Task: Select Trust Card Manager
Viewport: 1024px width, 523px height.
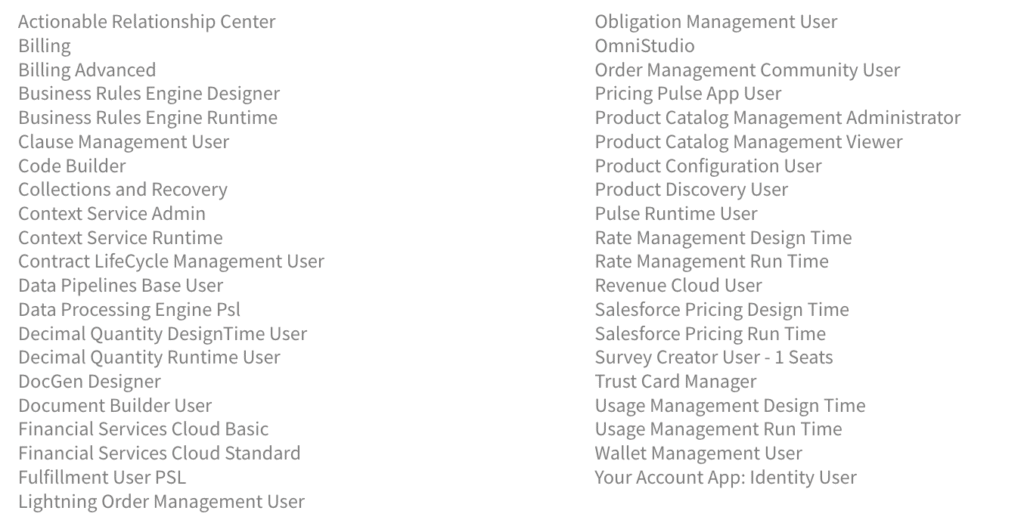Action: pyautogui.click(x=675, y=382)
